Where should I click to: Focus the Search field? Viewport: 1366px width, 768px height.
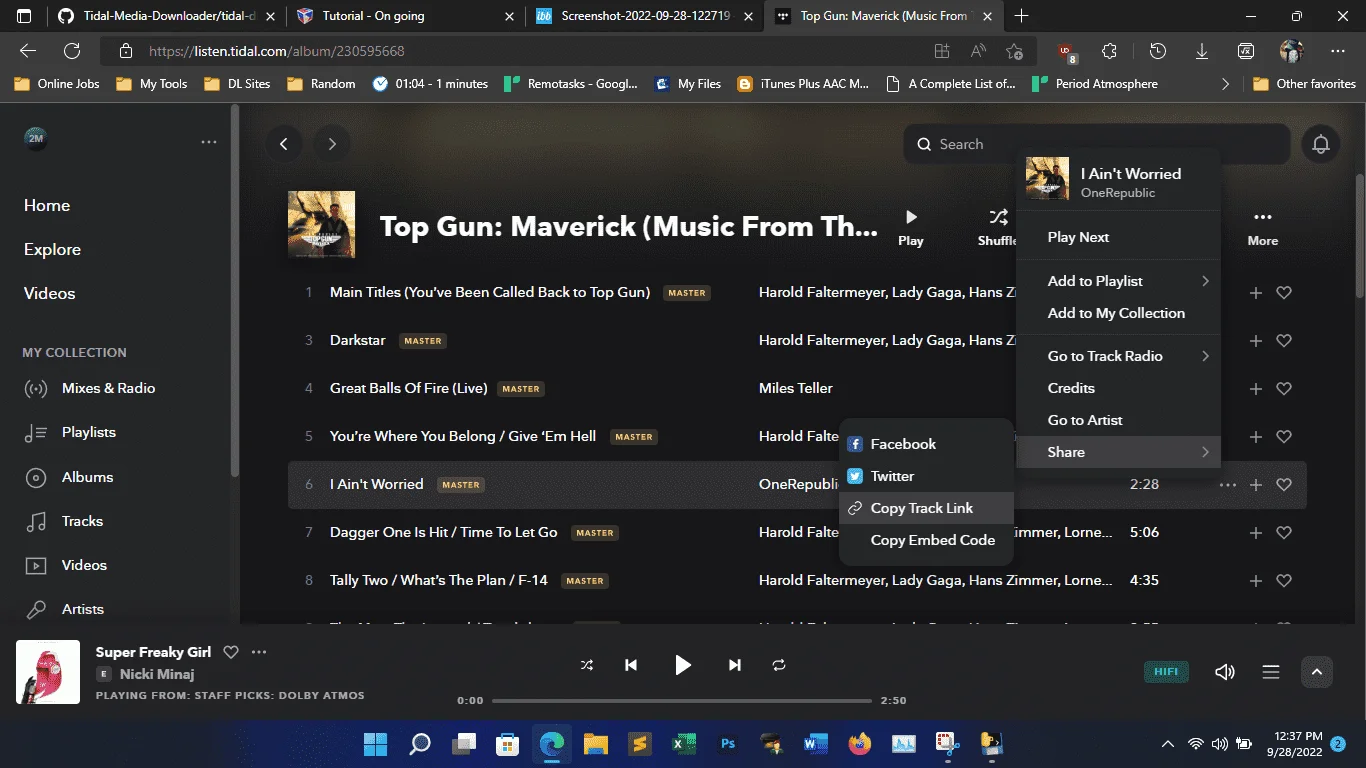pos(1096,144)
